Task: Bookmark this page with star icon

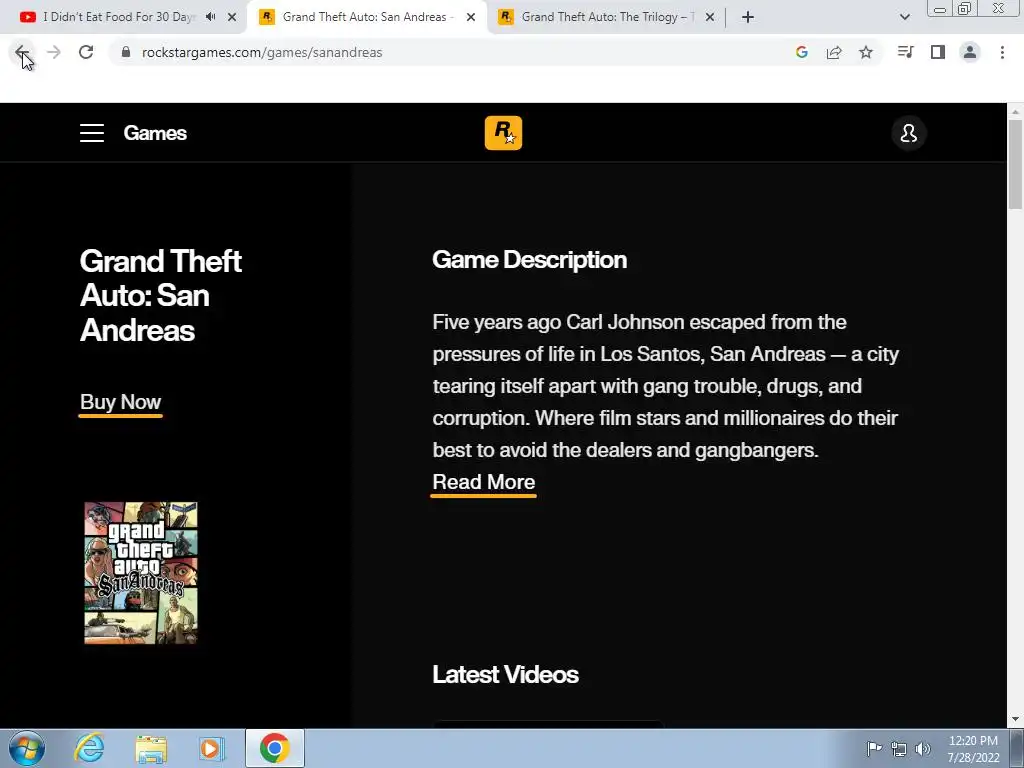Action: tap(866, 52)
